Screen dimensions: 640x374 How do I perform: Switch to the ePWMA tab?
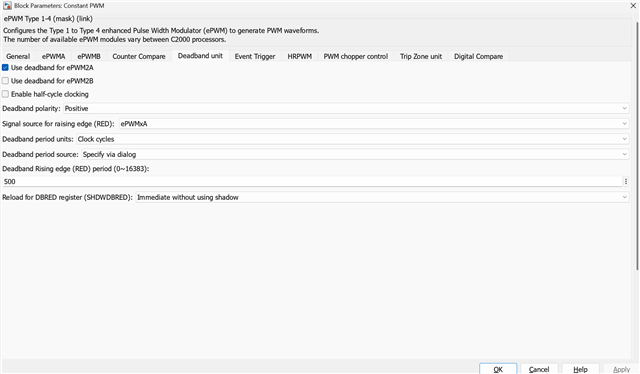coord(53,56)
